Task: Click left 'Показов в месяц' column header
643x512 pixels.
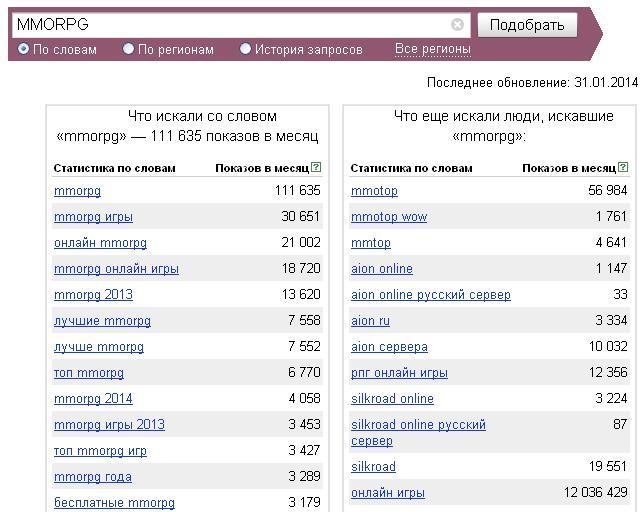Action: tap(262, 168)
